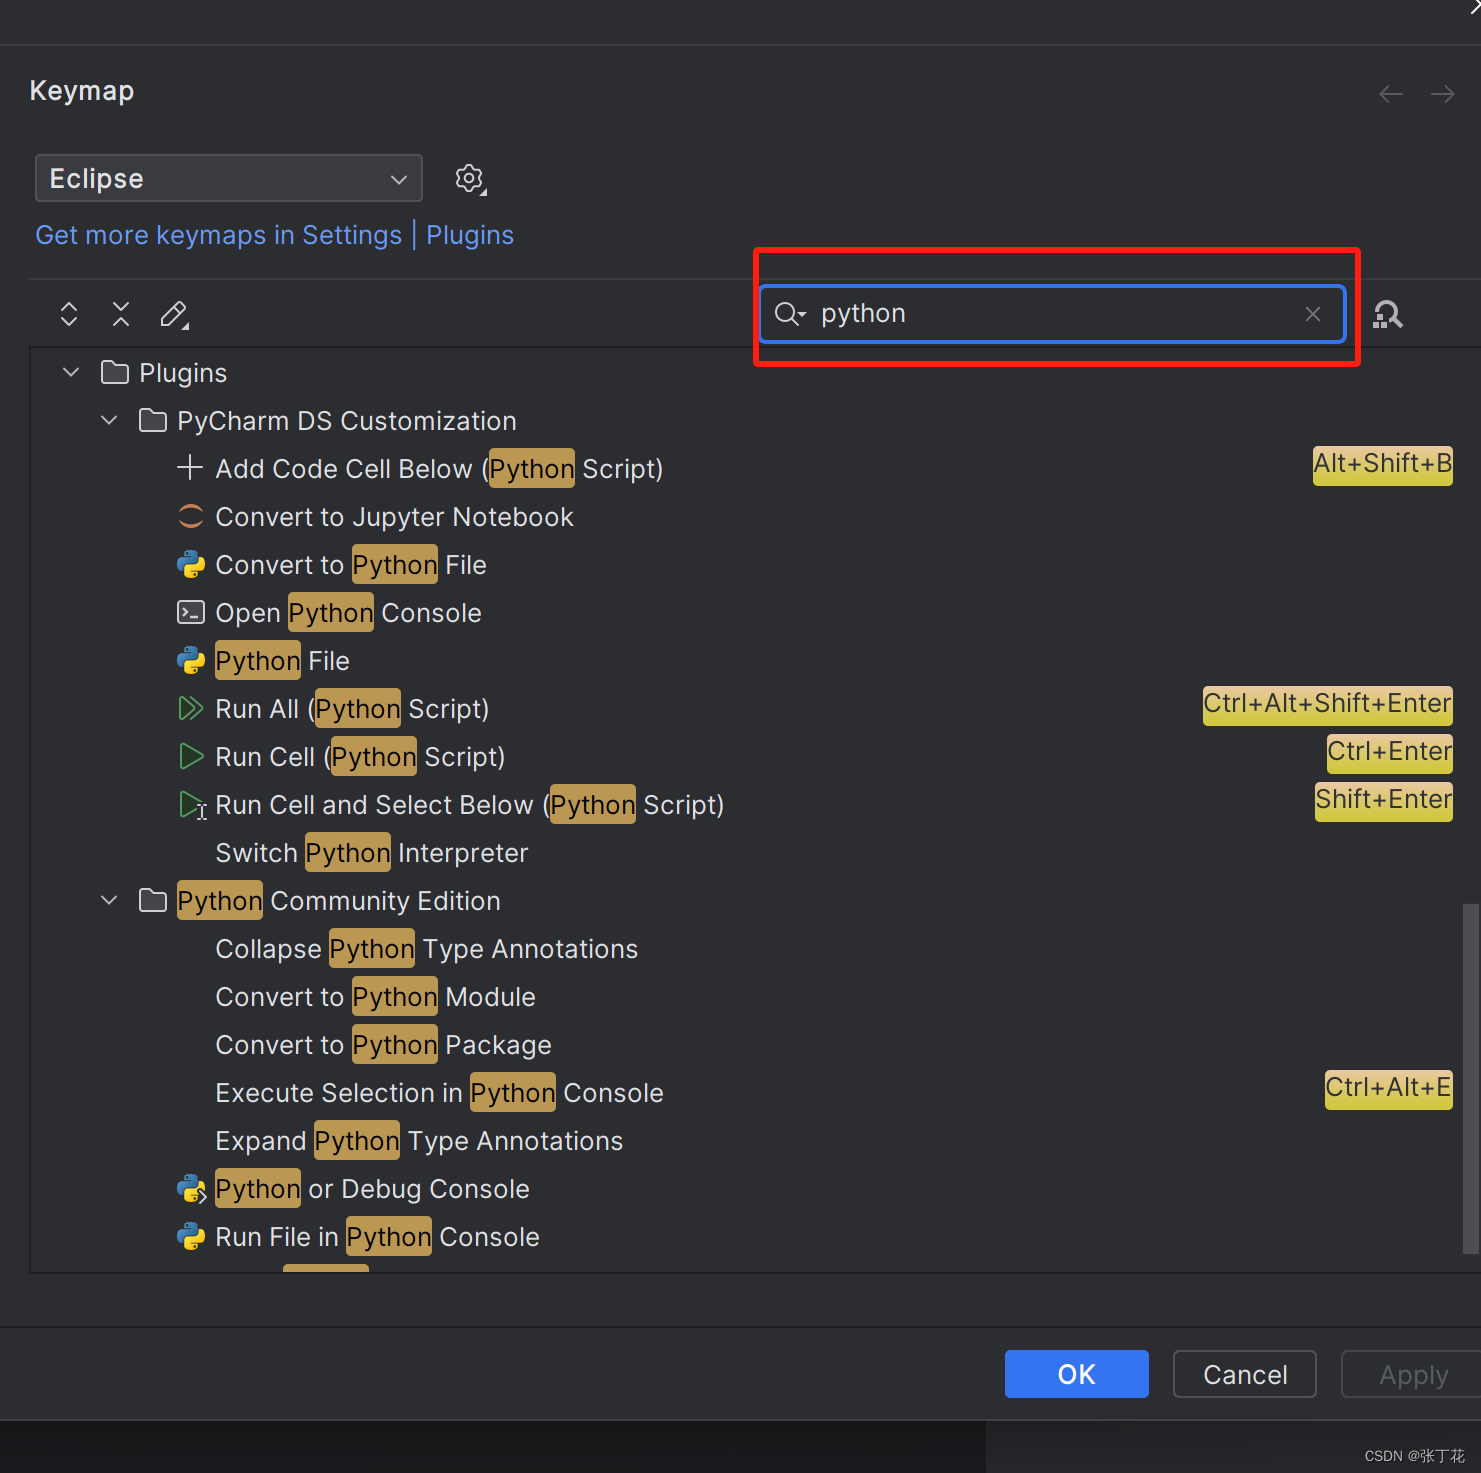This screenshot has height=1473, width=1481.
Task: Select the Switch Python Interpreter action
Action: pyautogui.click(x=371, y=853)
